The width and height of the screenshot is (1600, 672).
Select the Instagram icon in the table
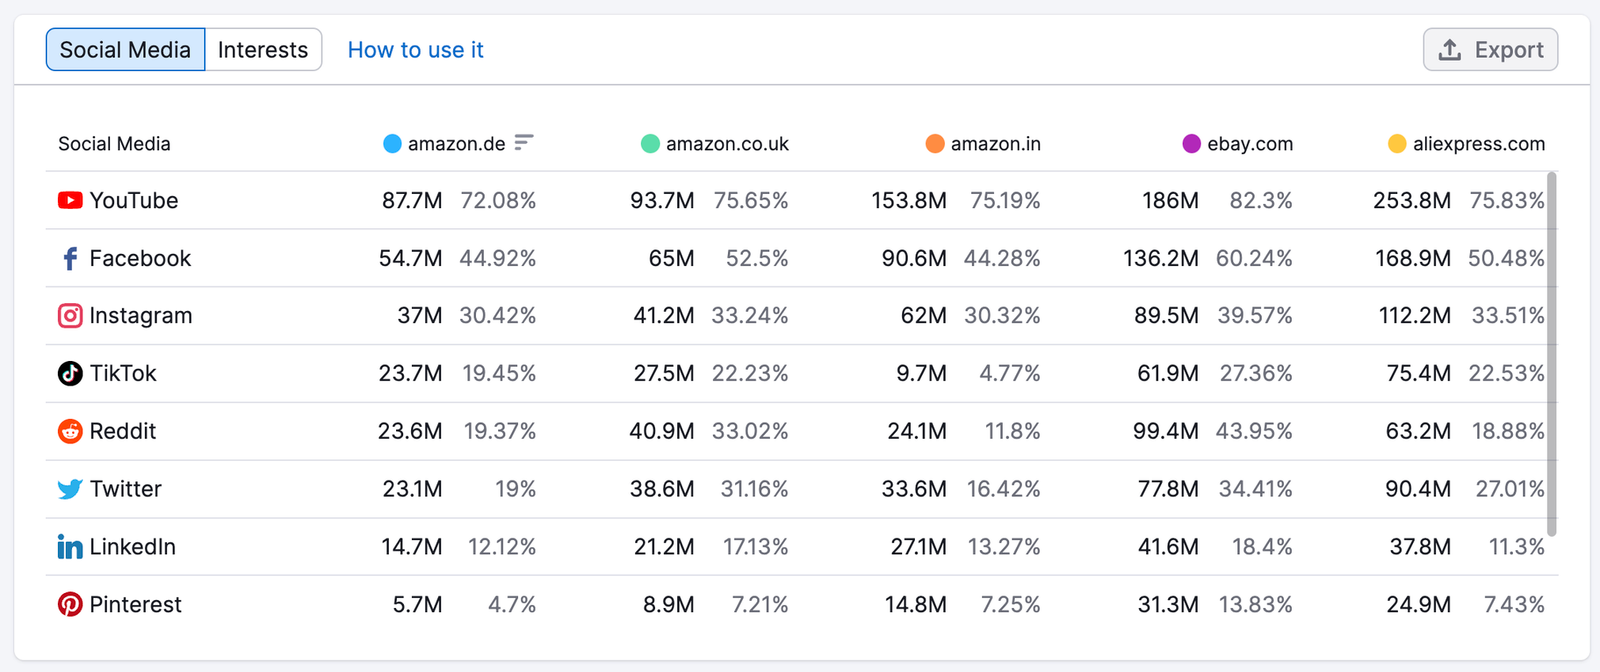coord(70,316)
